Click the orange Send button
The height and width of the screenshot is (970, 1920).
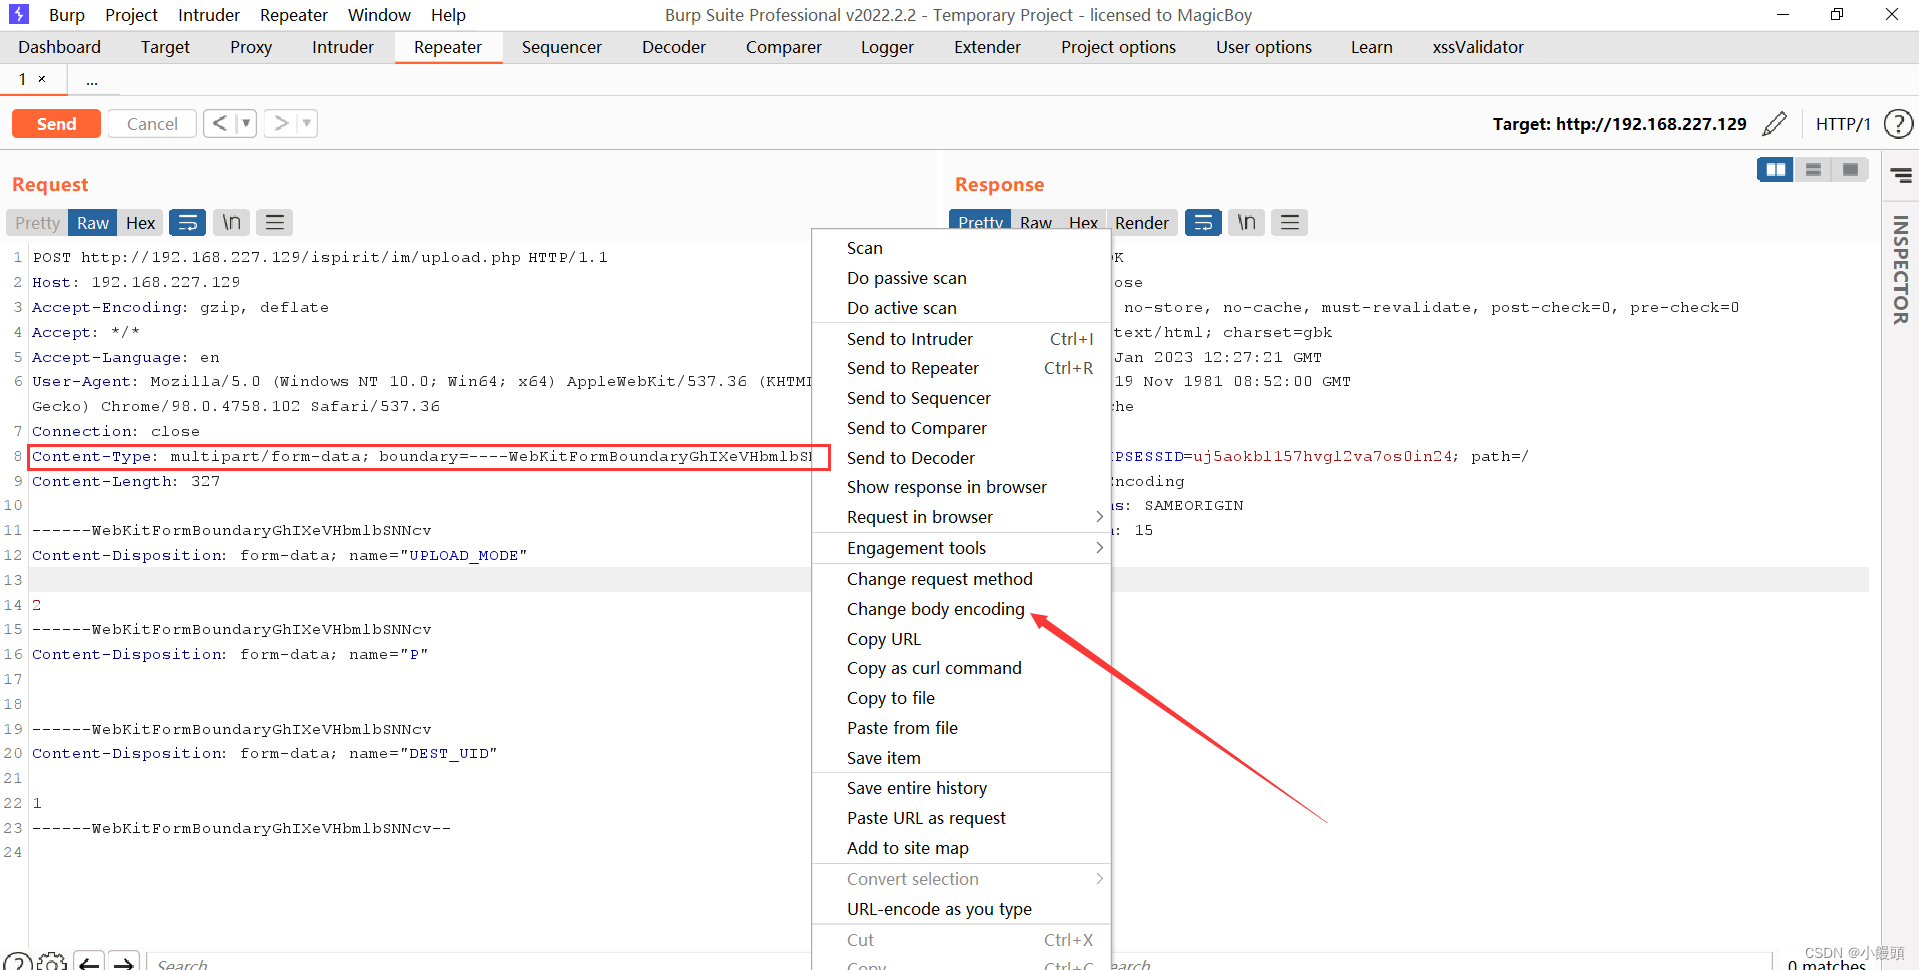(56, 123)
